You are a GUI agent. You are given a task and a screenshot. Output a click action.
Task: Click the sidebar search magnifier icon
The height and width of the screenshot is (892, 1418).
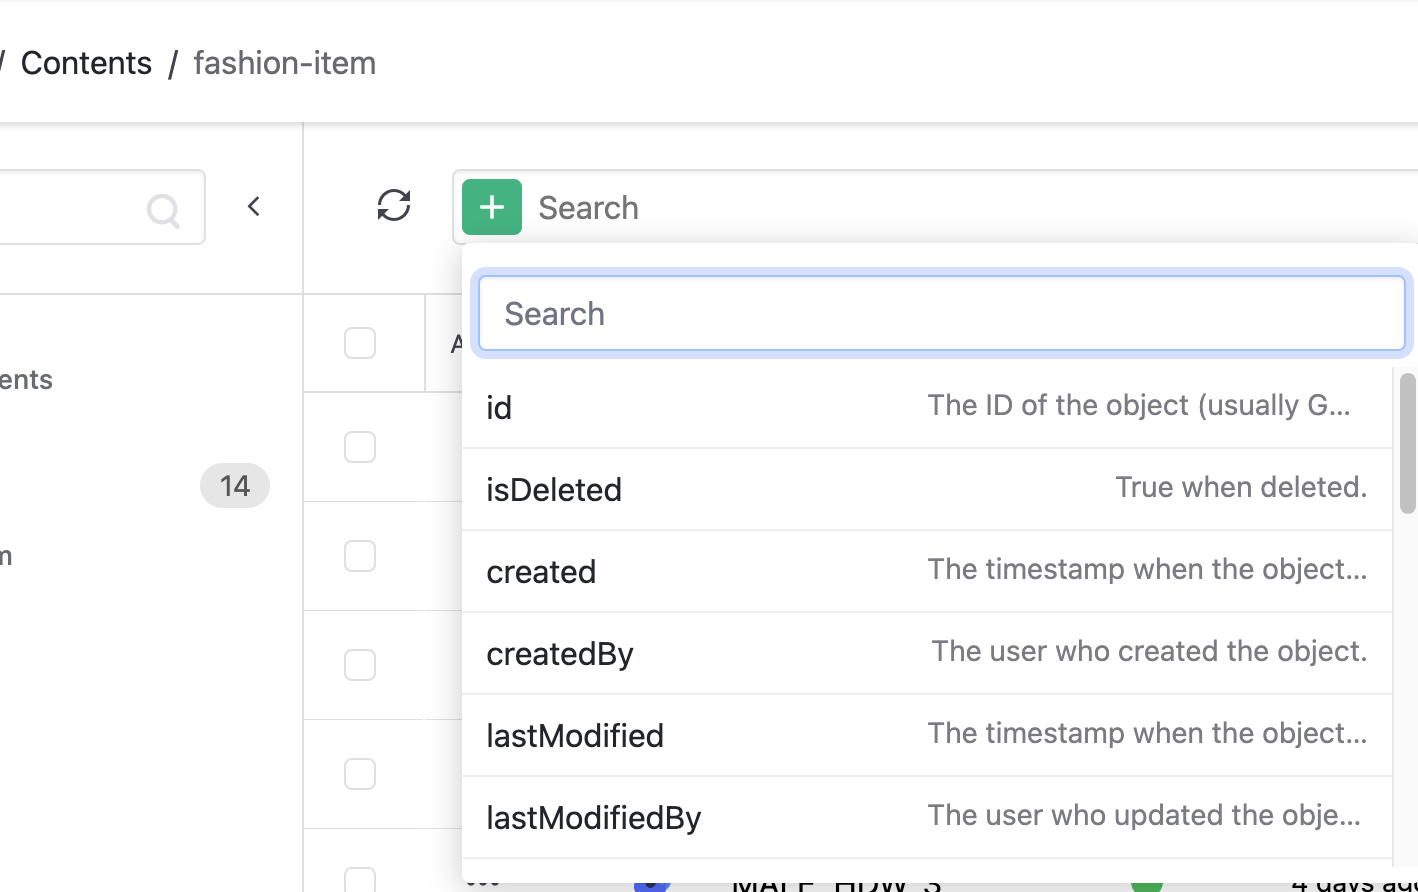[163, 210]
